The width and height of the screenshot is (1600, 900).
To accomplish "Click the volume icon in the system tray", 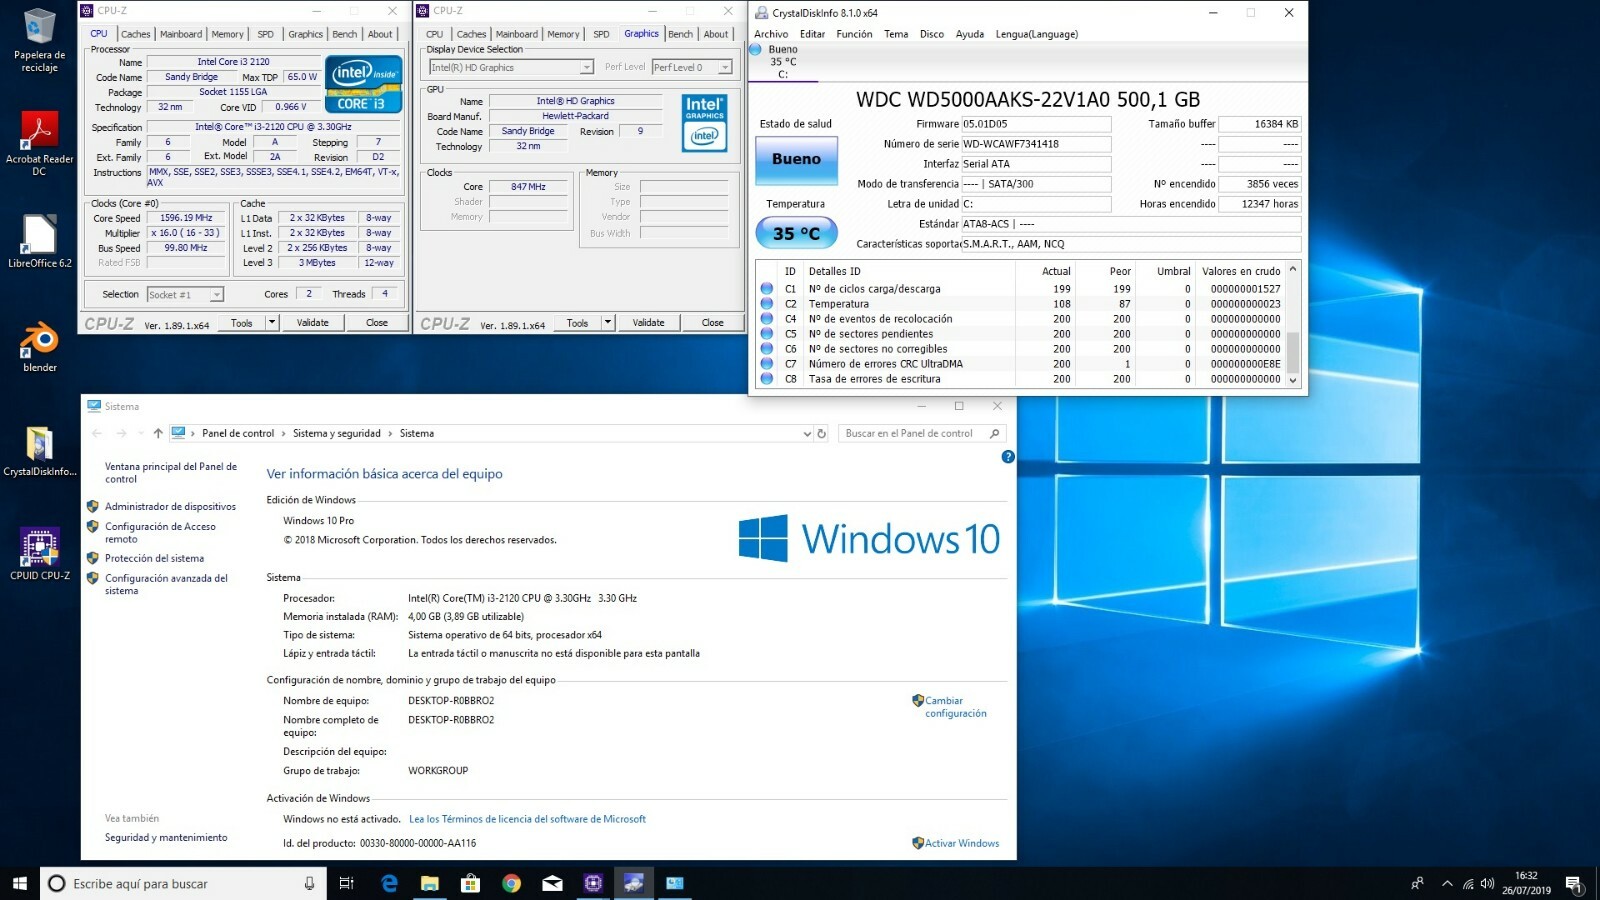I will click(x=1487, y=883).
